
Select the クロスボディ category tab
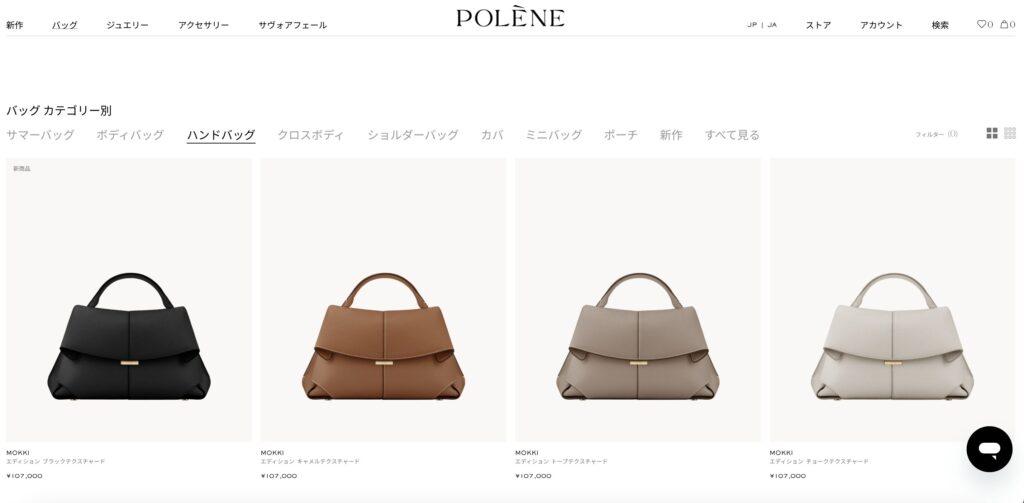310,135
